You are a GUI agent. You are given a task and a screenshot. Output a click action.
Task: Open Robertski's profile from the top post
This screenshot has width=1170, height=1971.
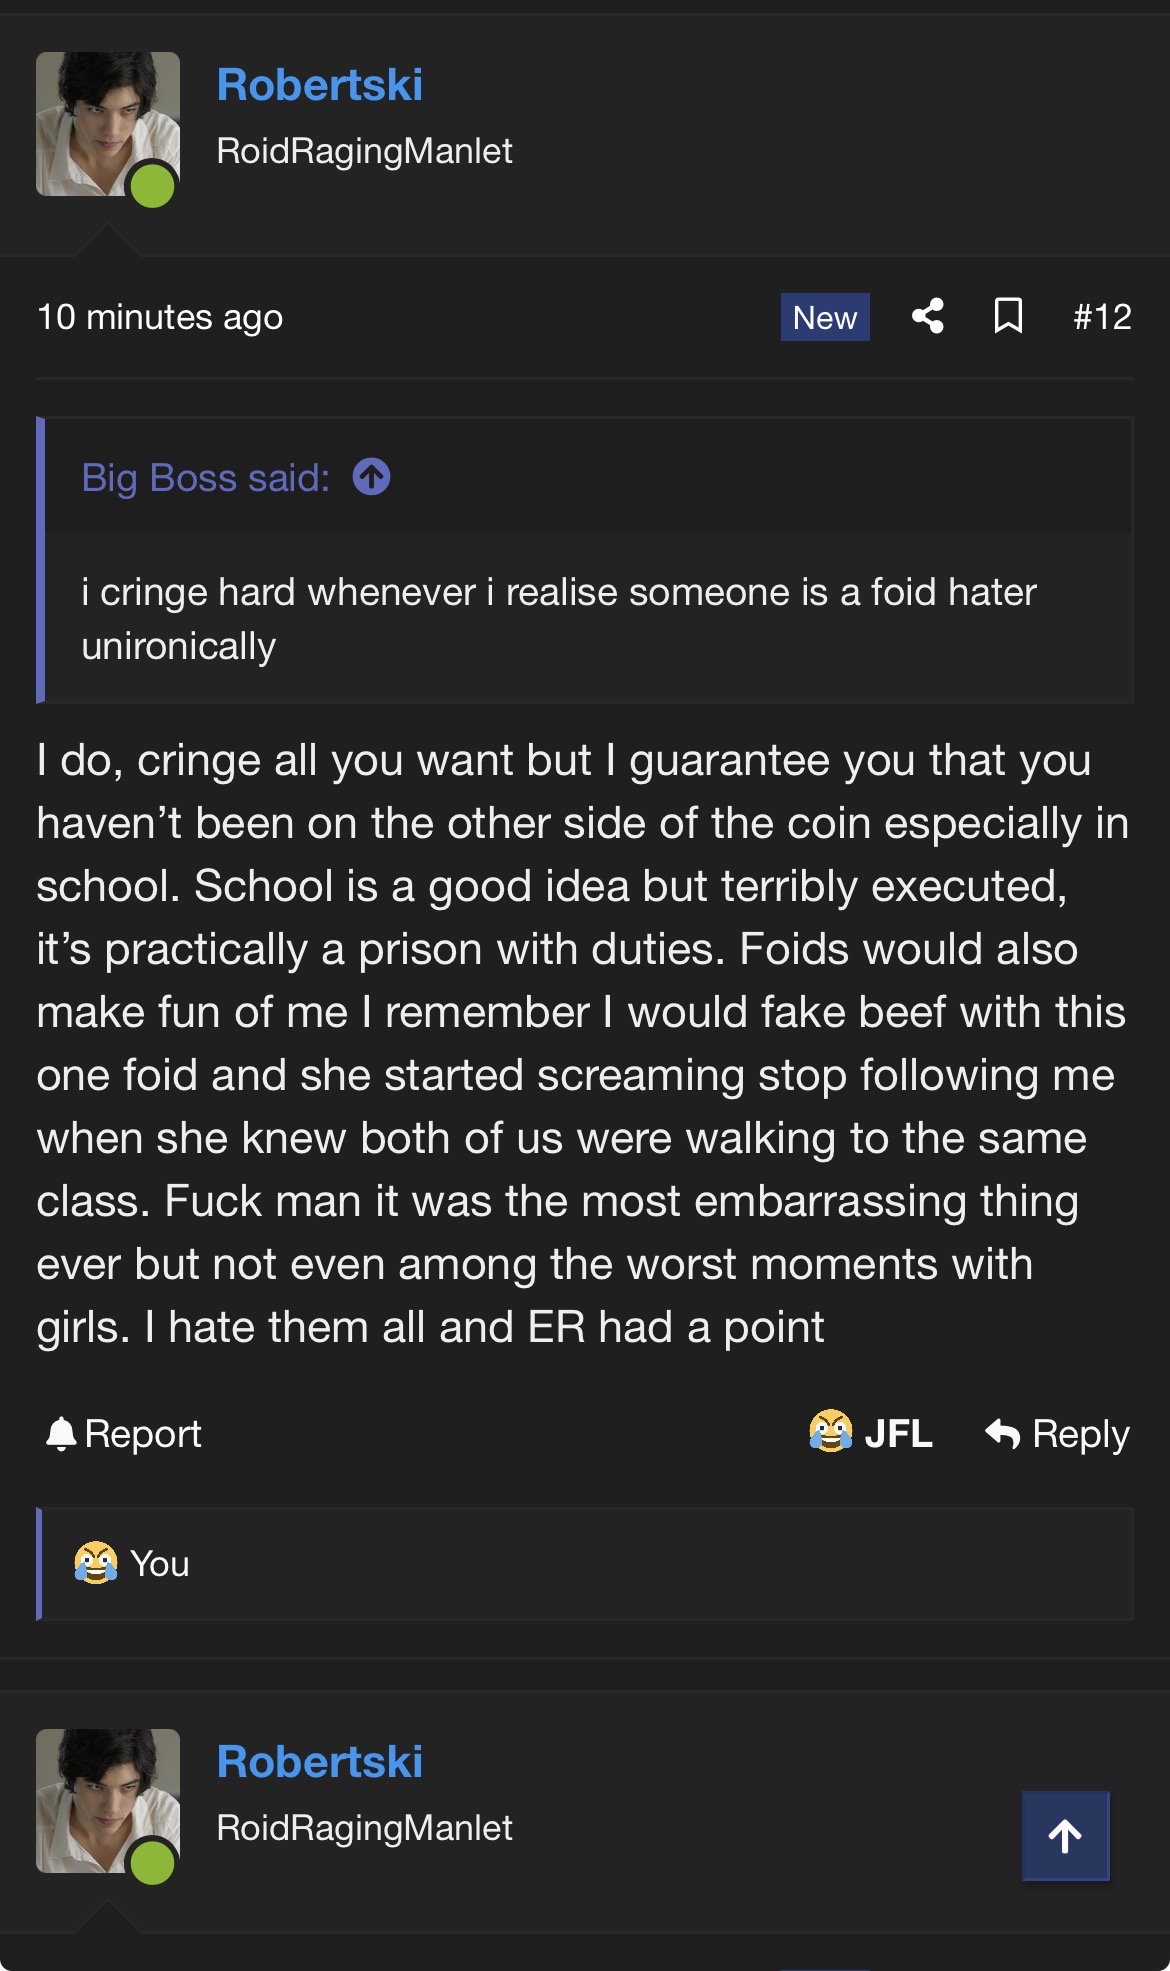point(320,85)
